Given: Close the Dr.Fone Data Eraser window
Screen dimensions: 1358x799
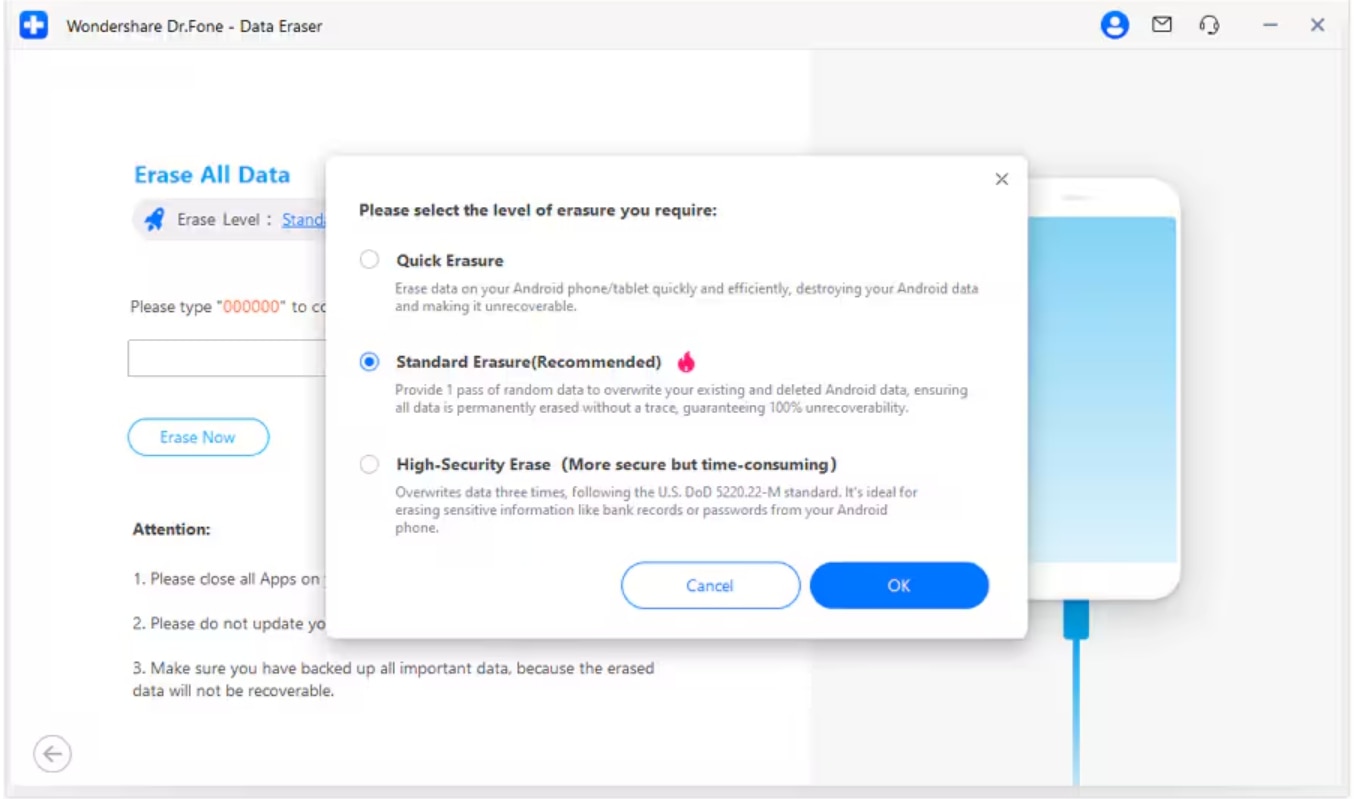Looking at the screenshot, I should [1317, 26].
